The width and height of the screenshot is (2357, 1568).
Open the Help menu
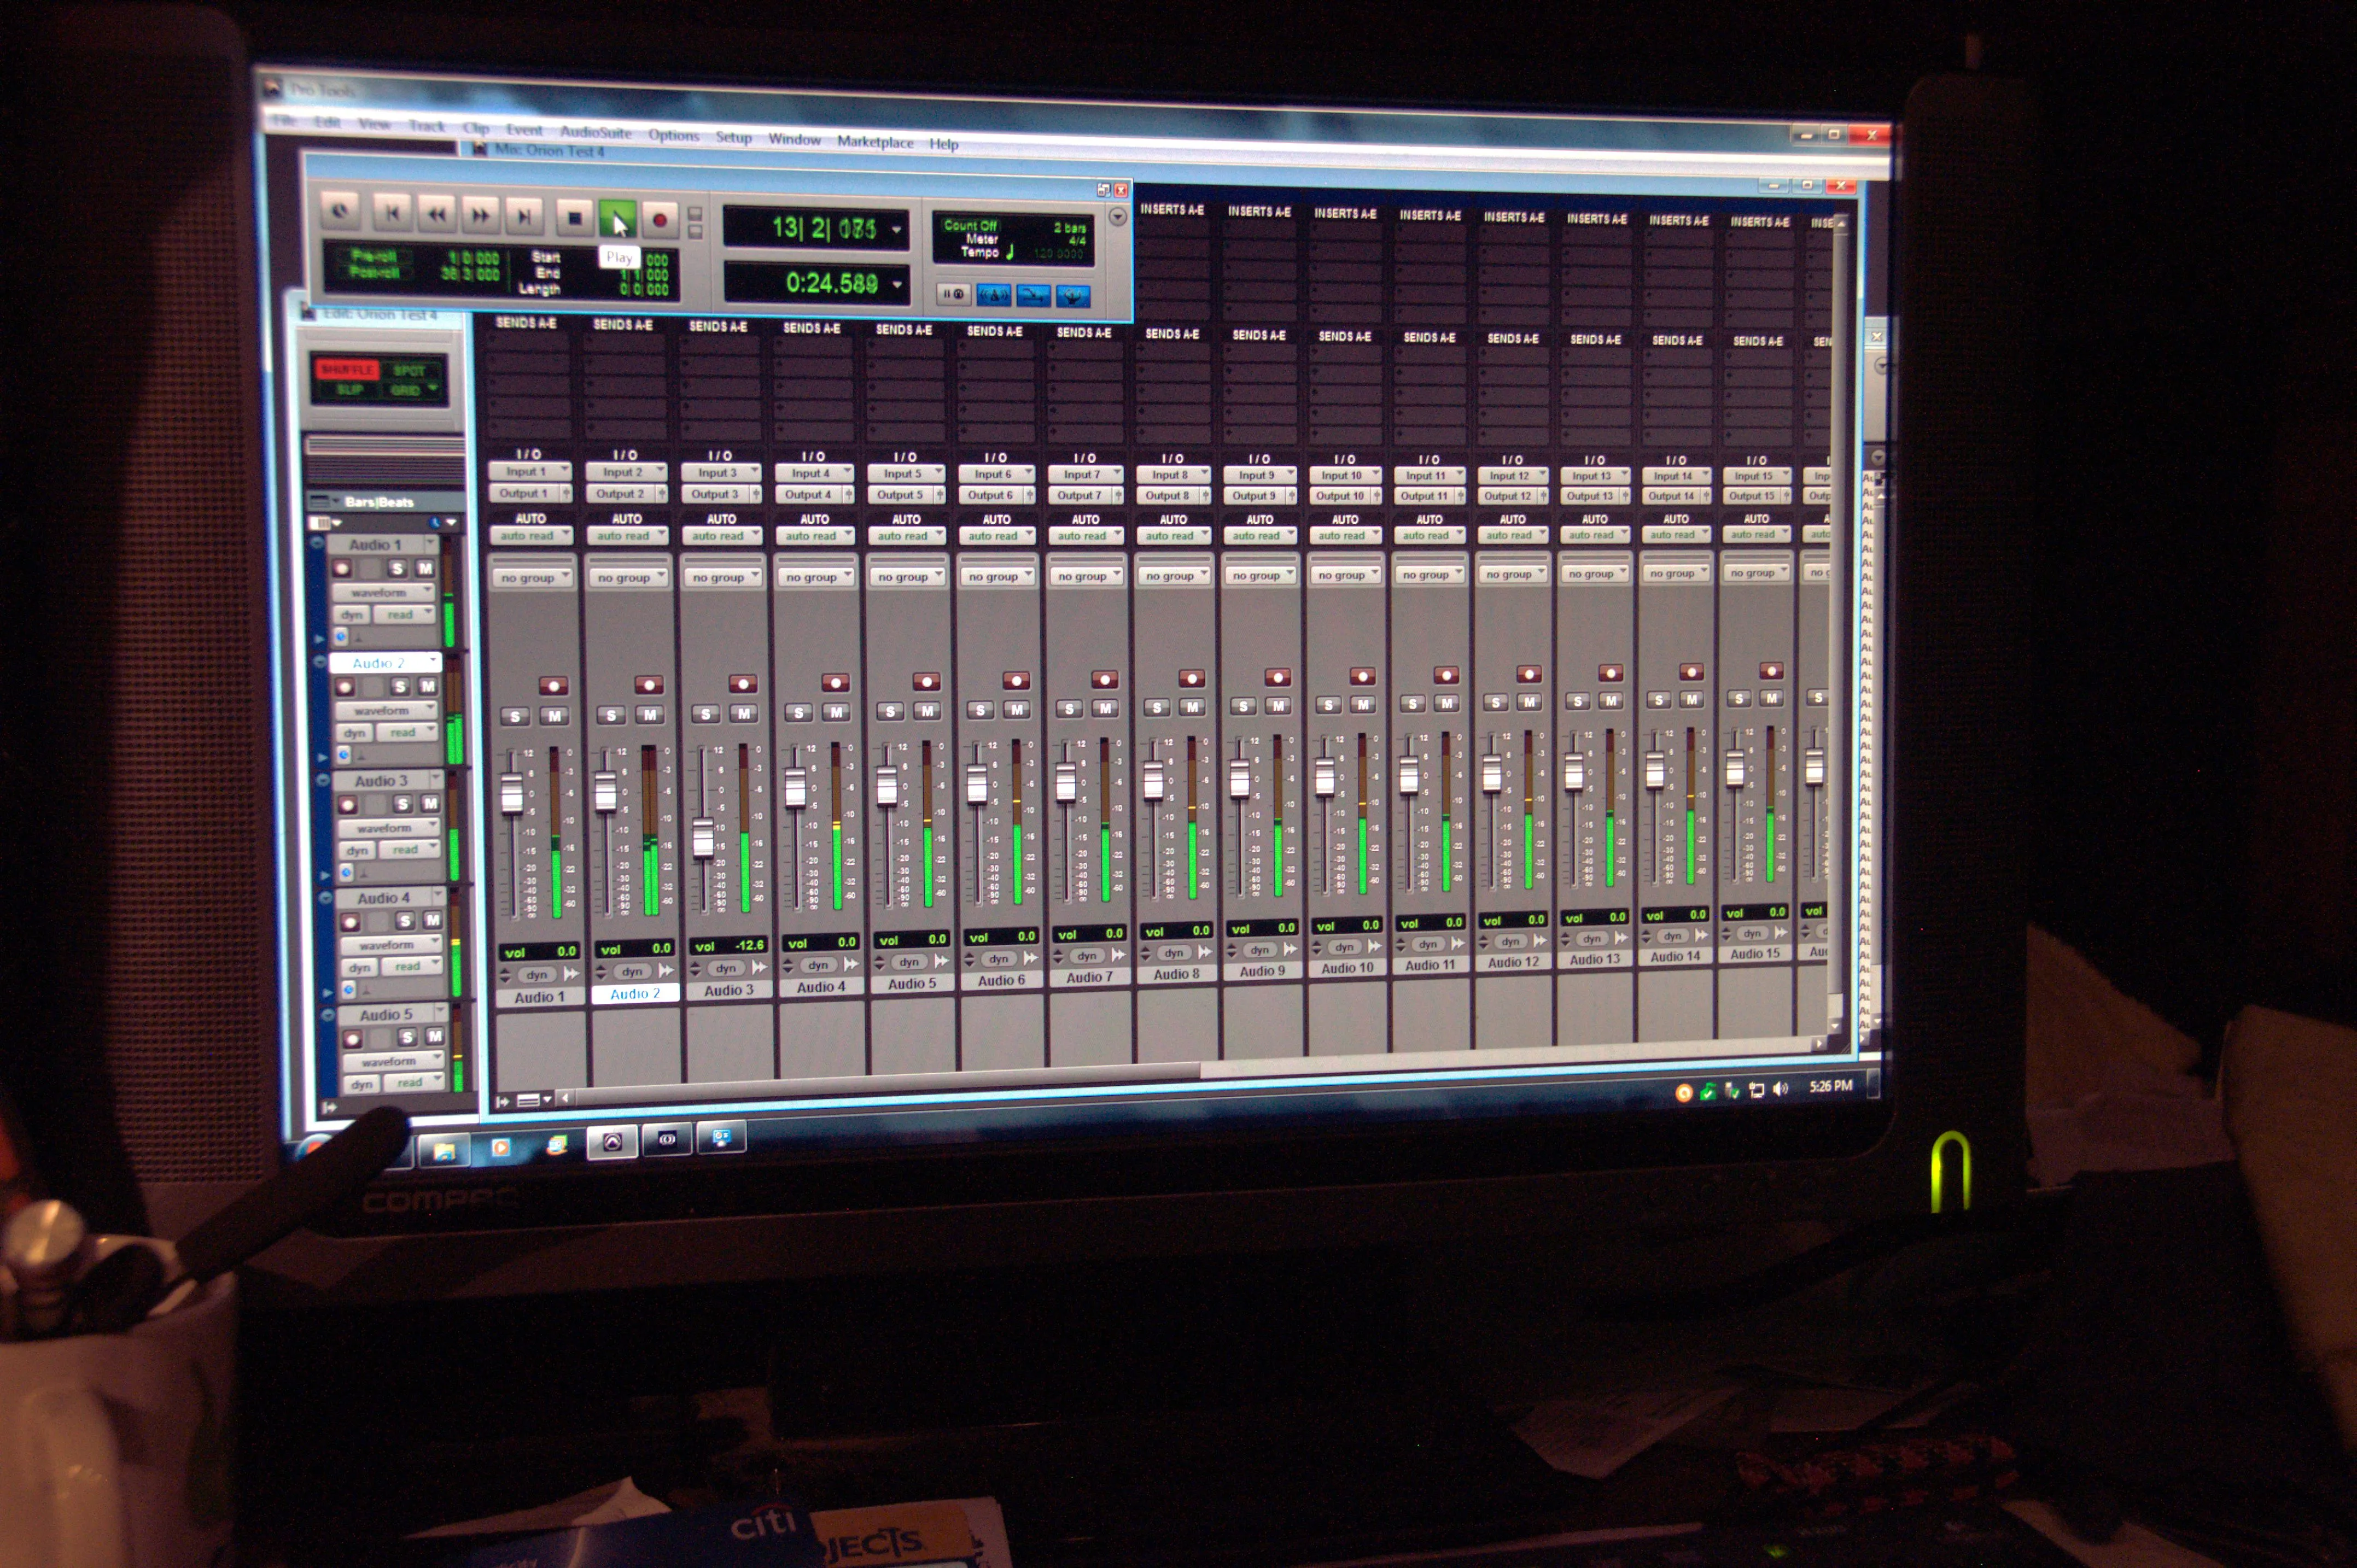[943, 144]
